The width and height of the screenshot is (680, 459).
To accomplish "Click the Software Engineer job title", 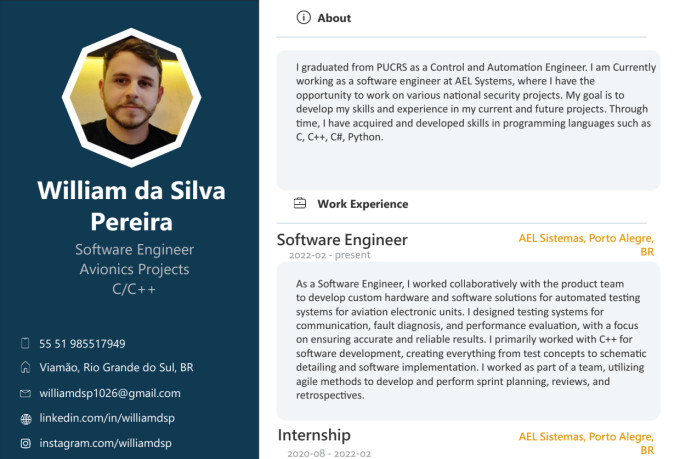I will click(342, 240).
